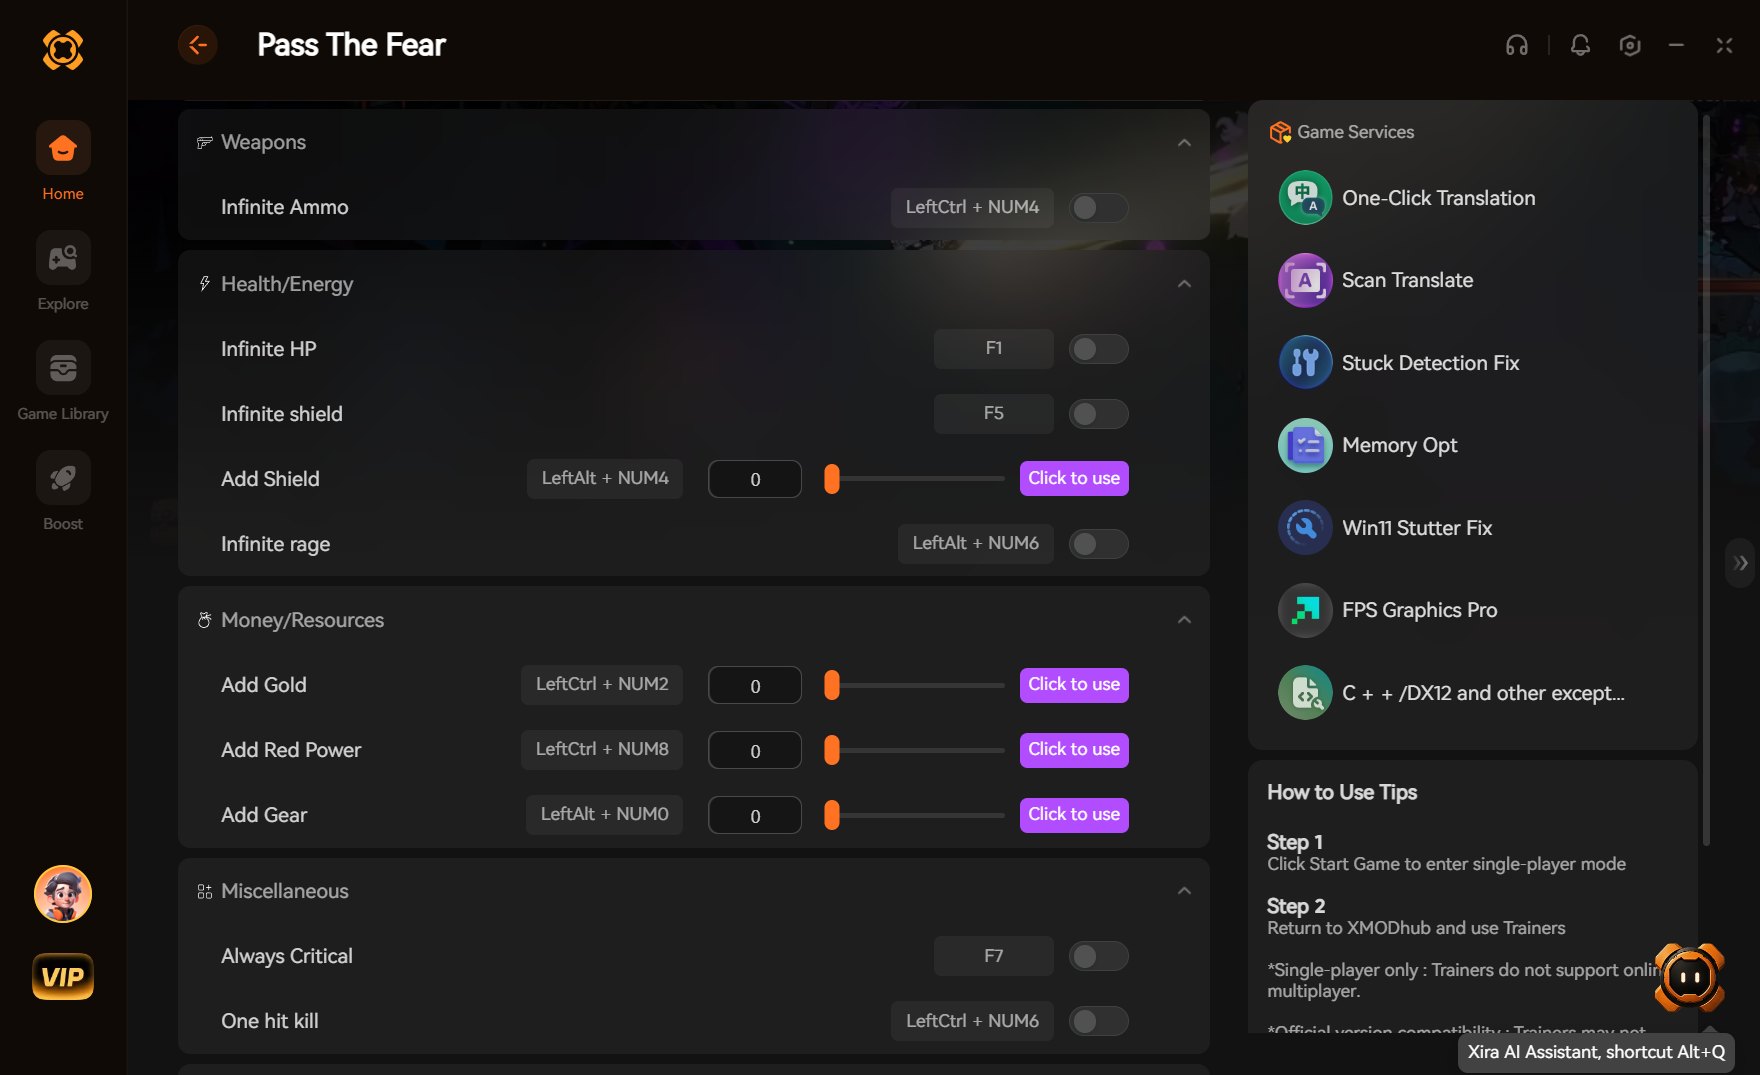The width and height of the screenshot is (1760, 1075).
Task: Click the Stuck Detection Fix icon
Action: tap(1305, 363)
